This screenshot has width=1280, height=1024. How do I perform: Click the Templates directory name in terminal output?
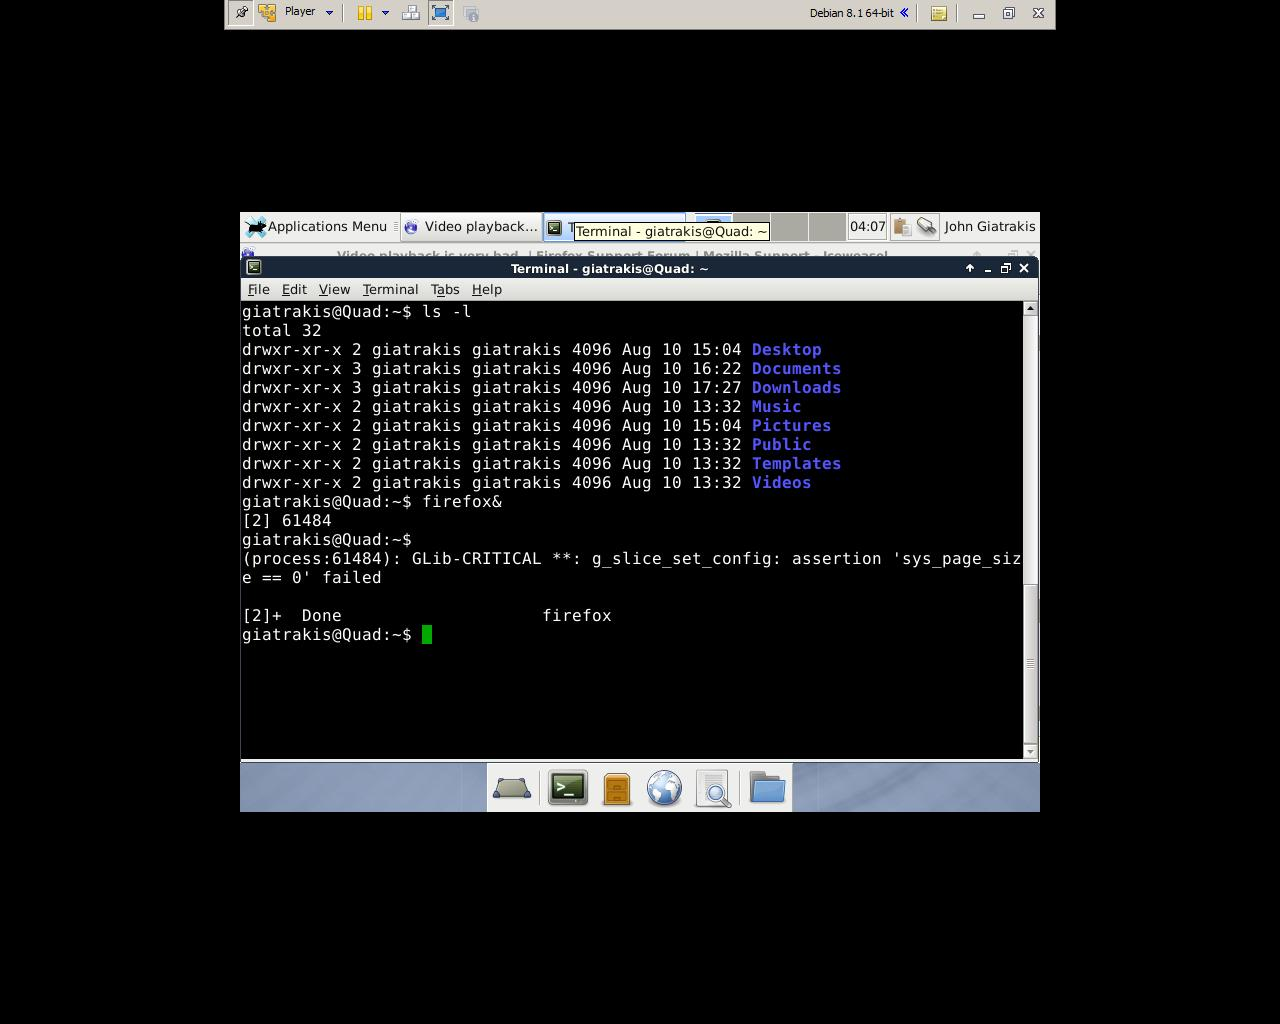(796, 464)
